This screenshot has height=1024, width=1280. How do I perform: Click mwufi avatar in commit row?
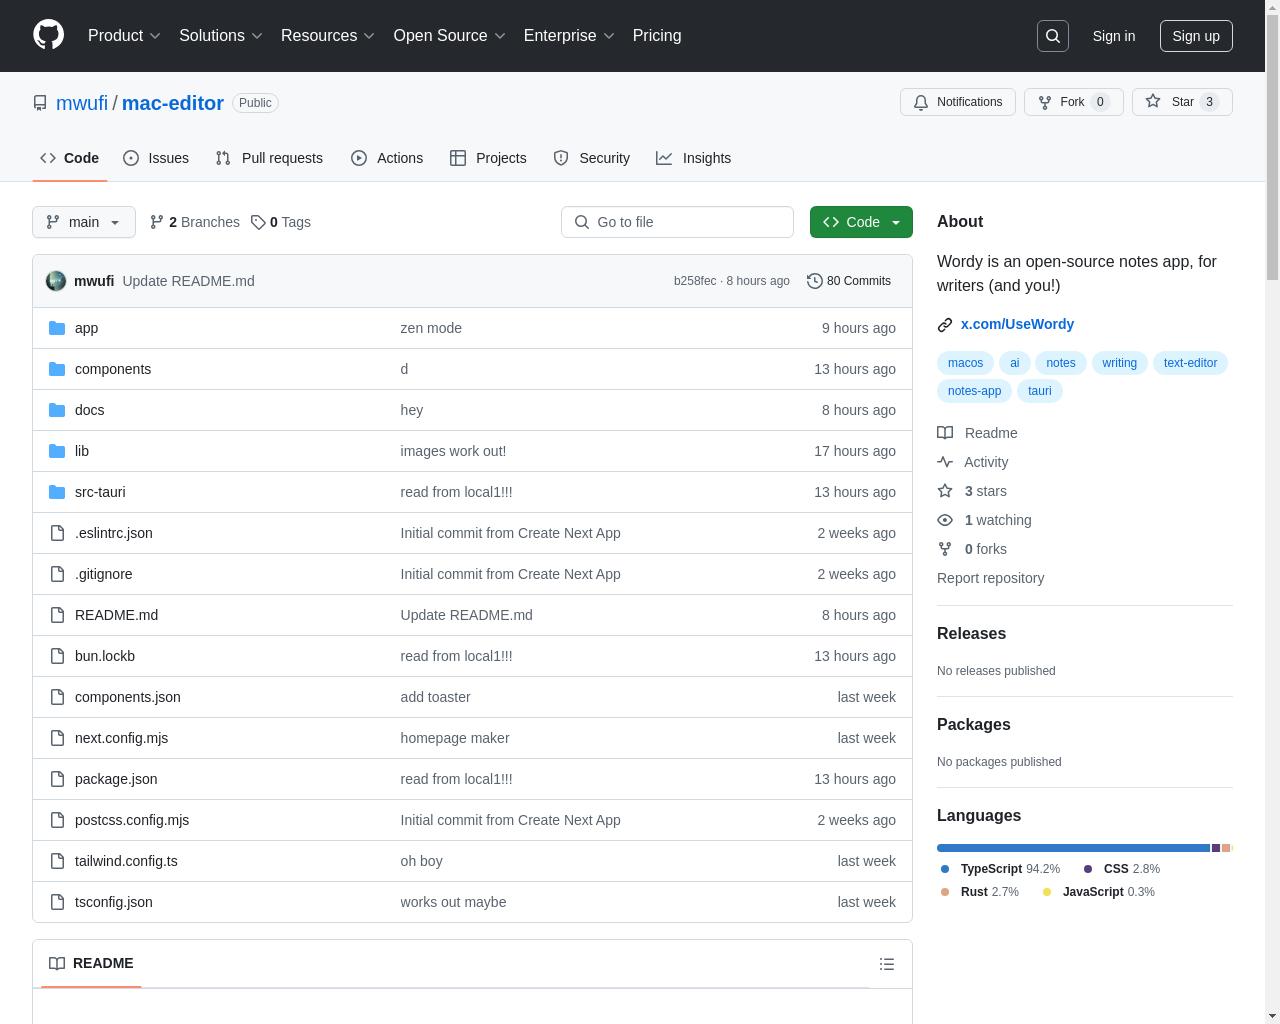[x=56, y=281]
